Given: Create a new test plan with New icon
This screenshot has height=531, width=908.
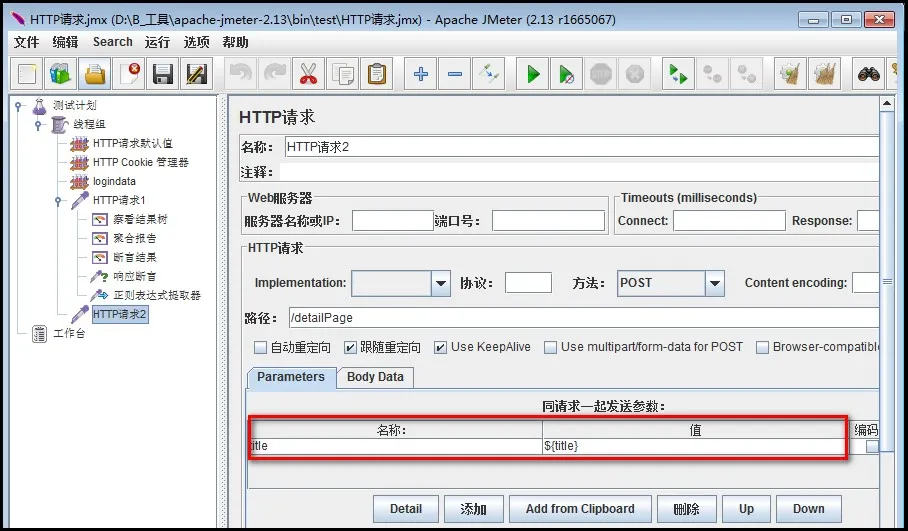Looking at the screenshot, I should click(x=27, y=74).
